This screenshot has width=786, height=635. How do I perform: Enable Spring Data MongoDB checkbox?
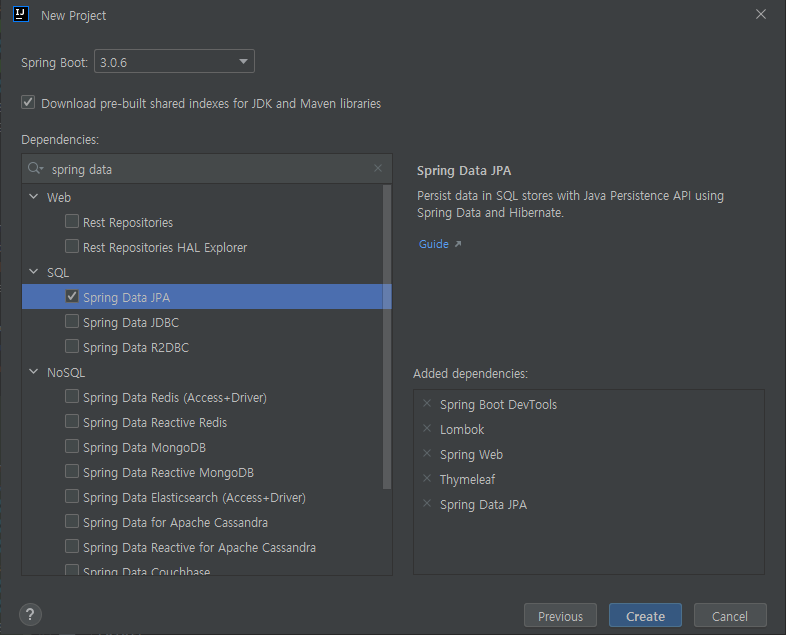[72, 446]
